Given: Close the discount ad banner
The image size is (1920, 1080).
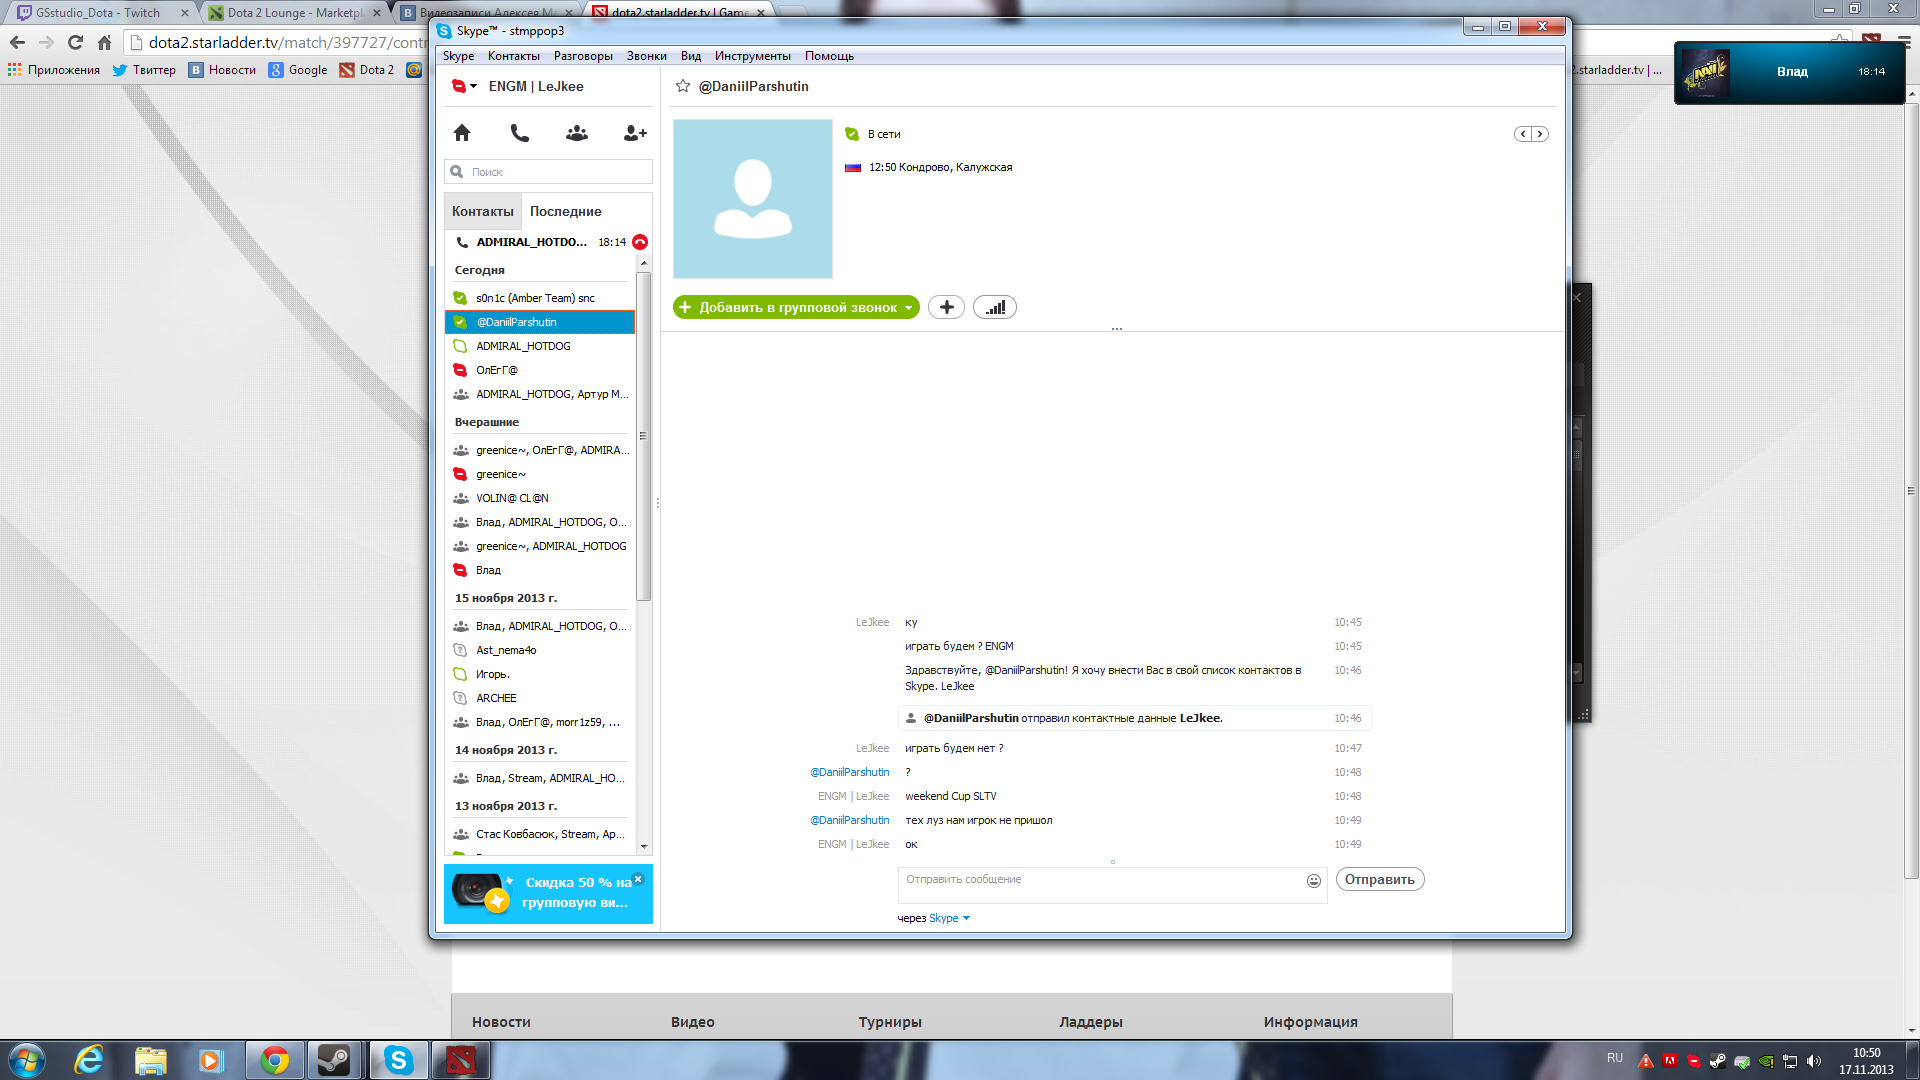Looking at the screenshot, I should (x=638, y=879).
